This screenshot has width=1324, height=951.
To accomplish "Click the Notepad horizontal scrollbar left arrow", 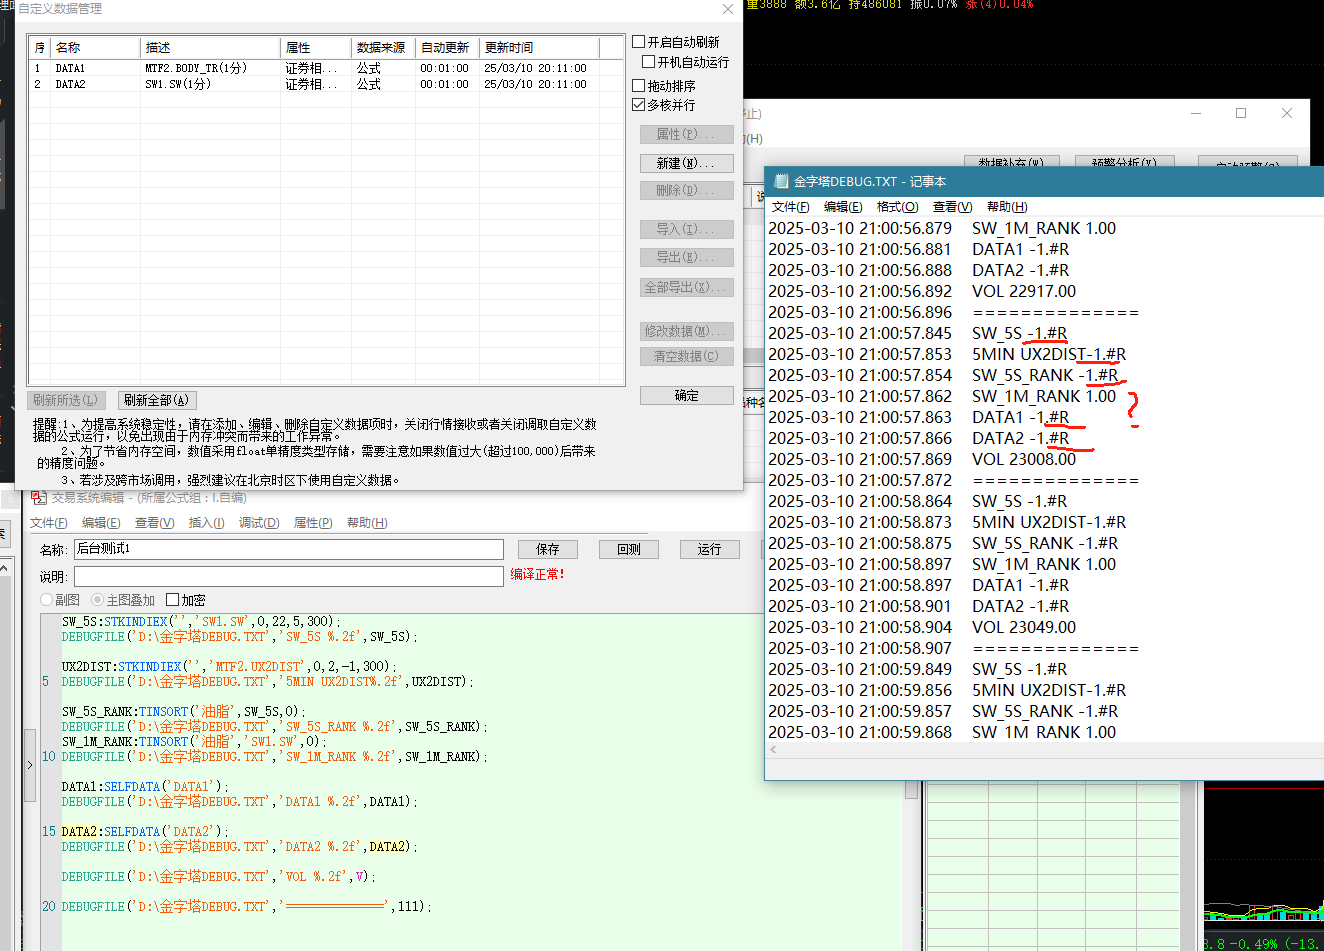I will [773, 748].
